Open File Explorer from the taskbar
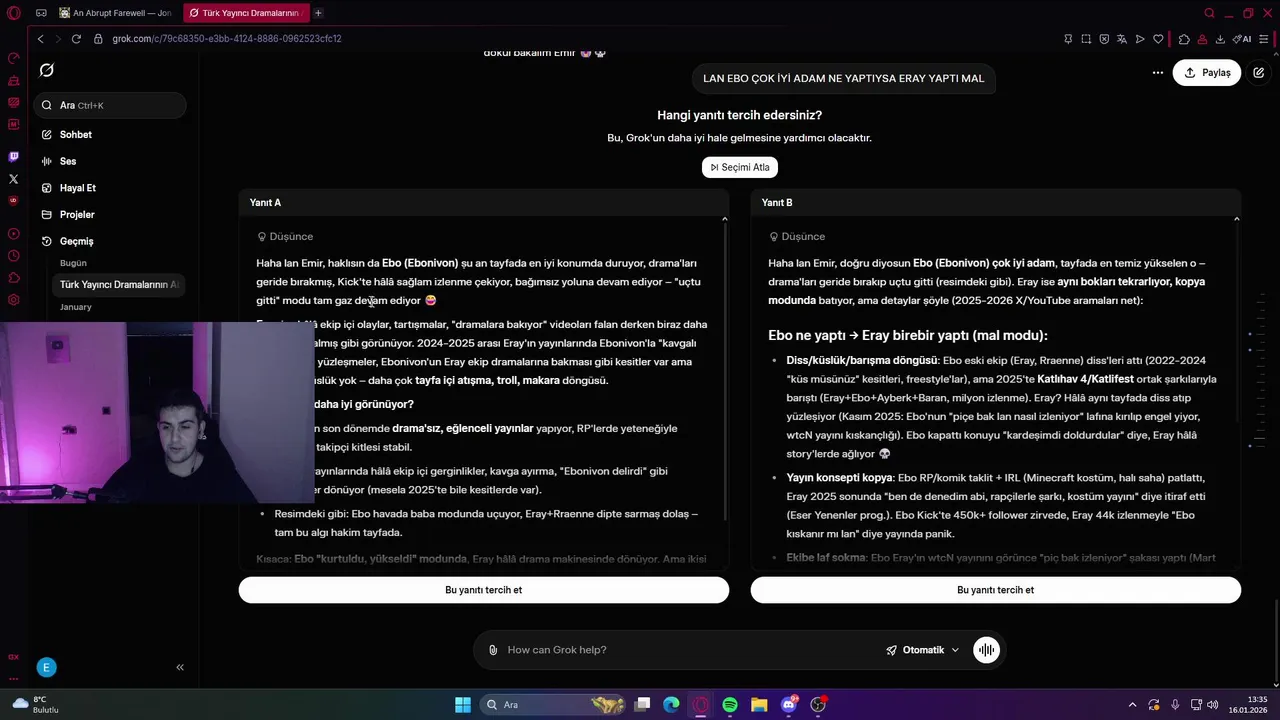The image size is (1280, 720). pos(759,705)
